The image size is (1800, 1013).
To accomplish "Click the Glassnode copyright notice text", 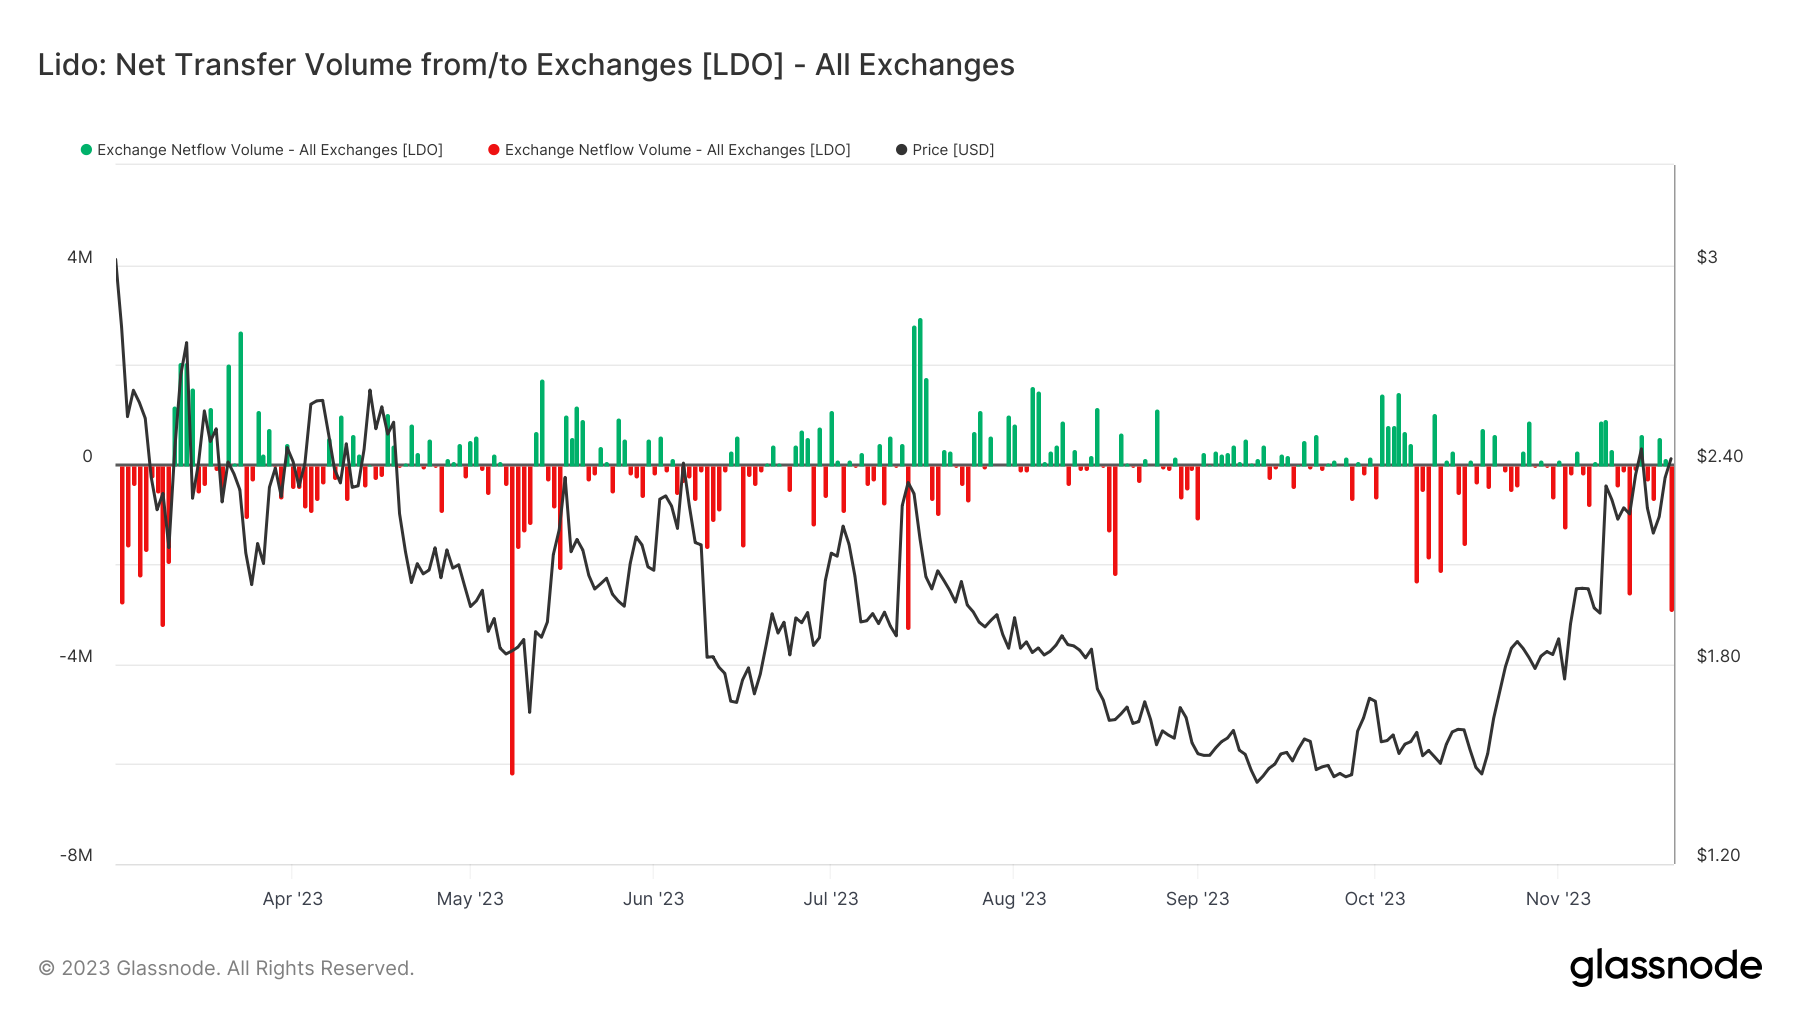I will tap(226, 968).
